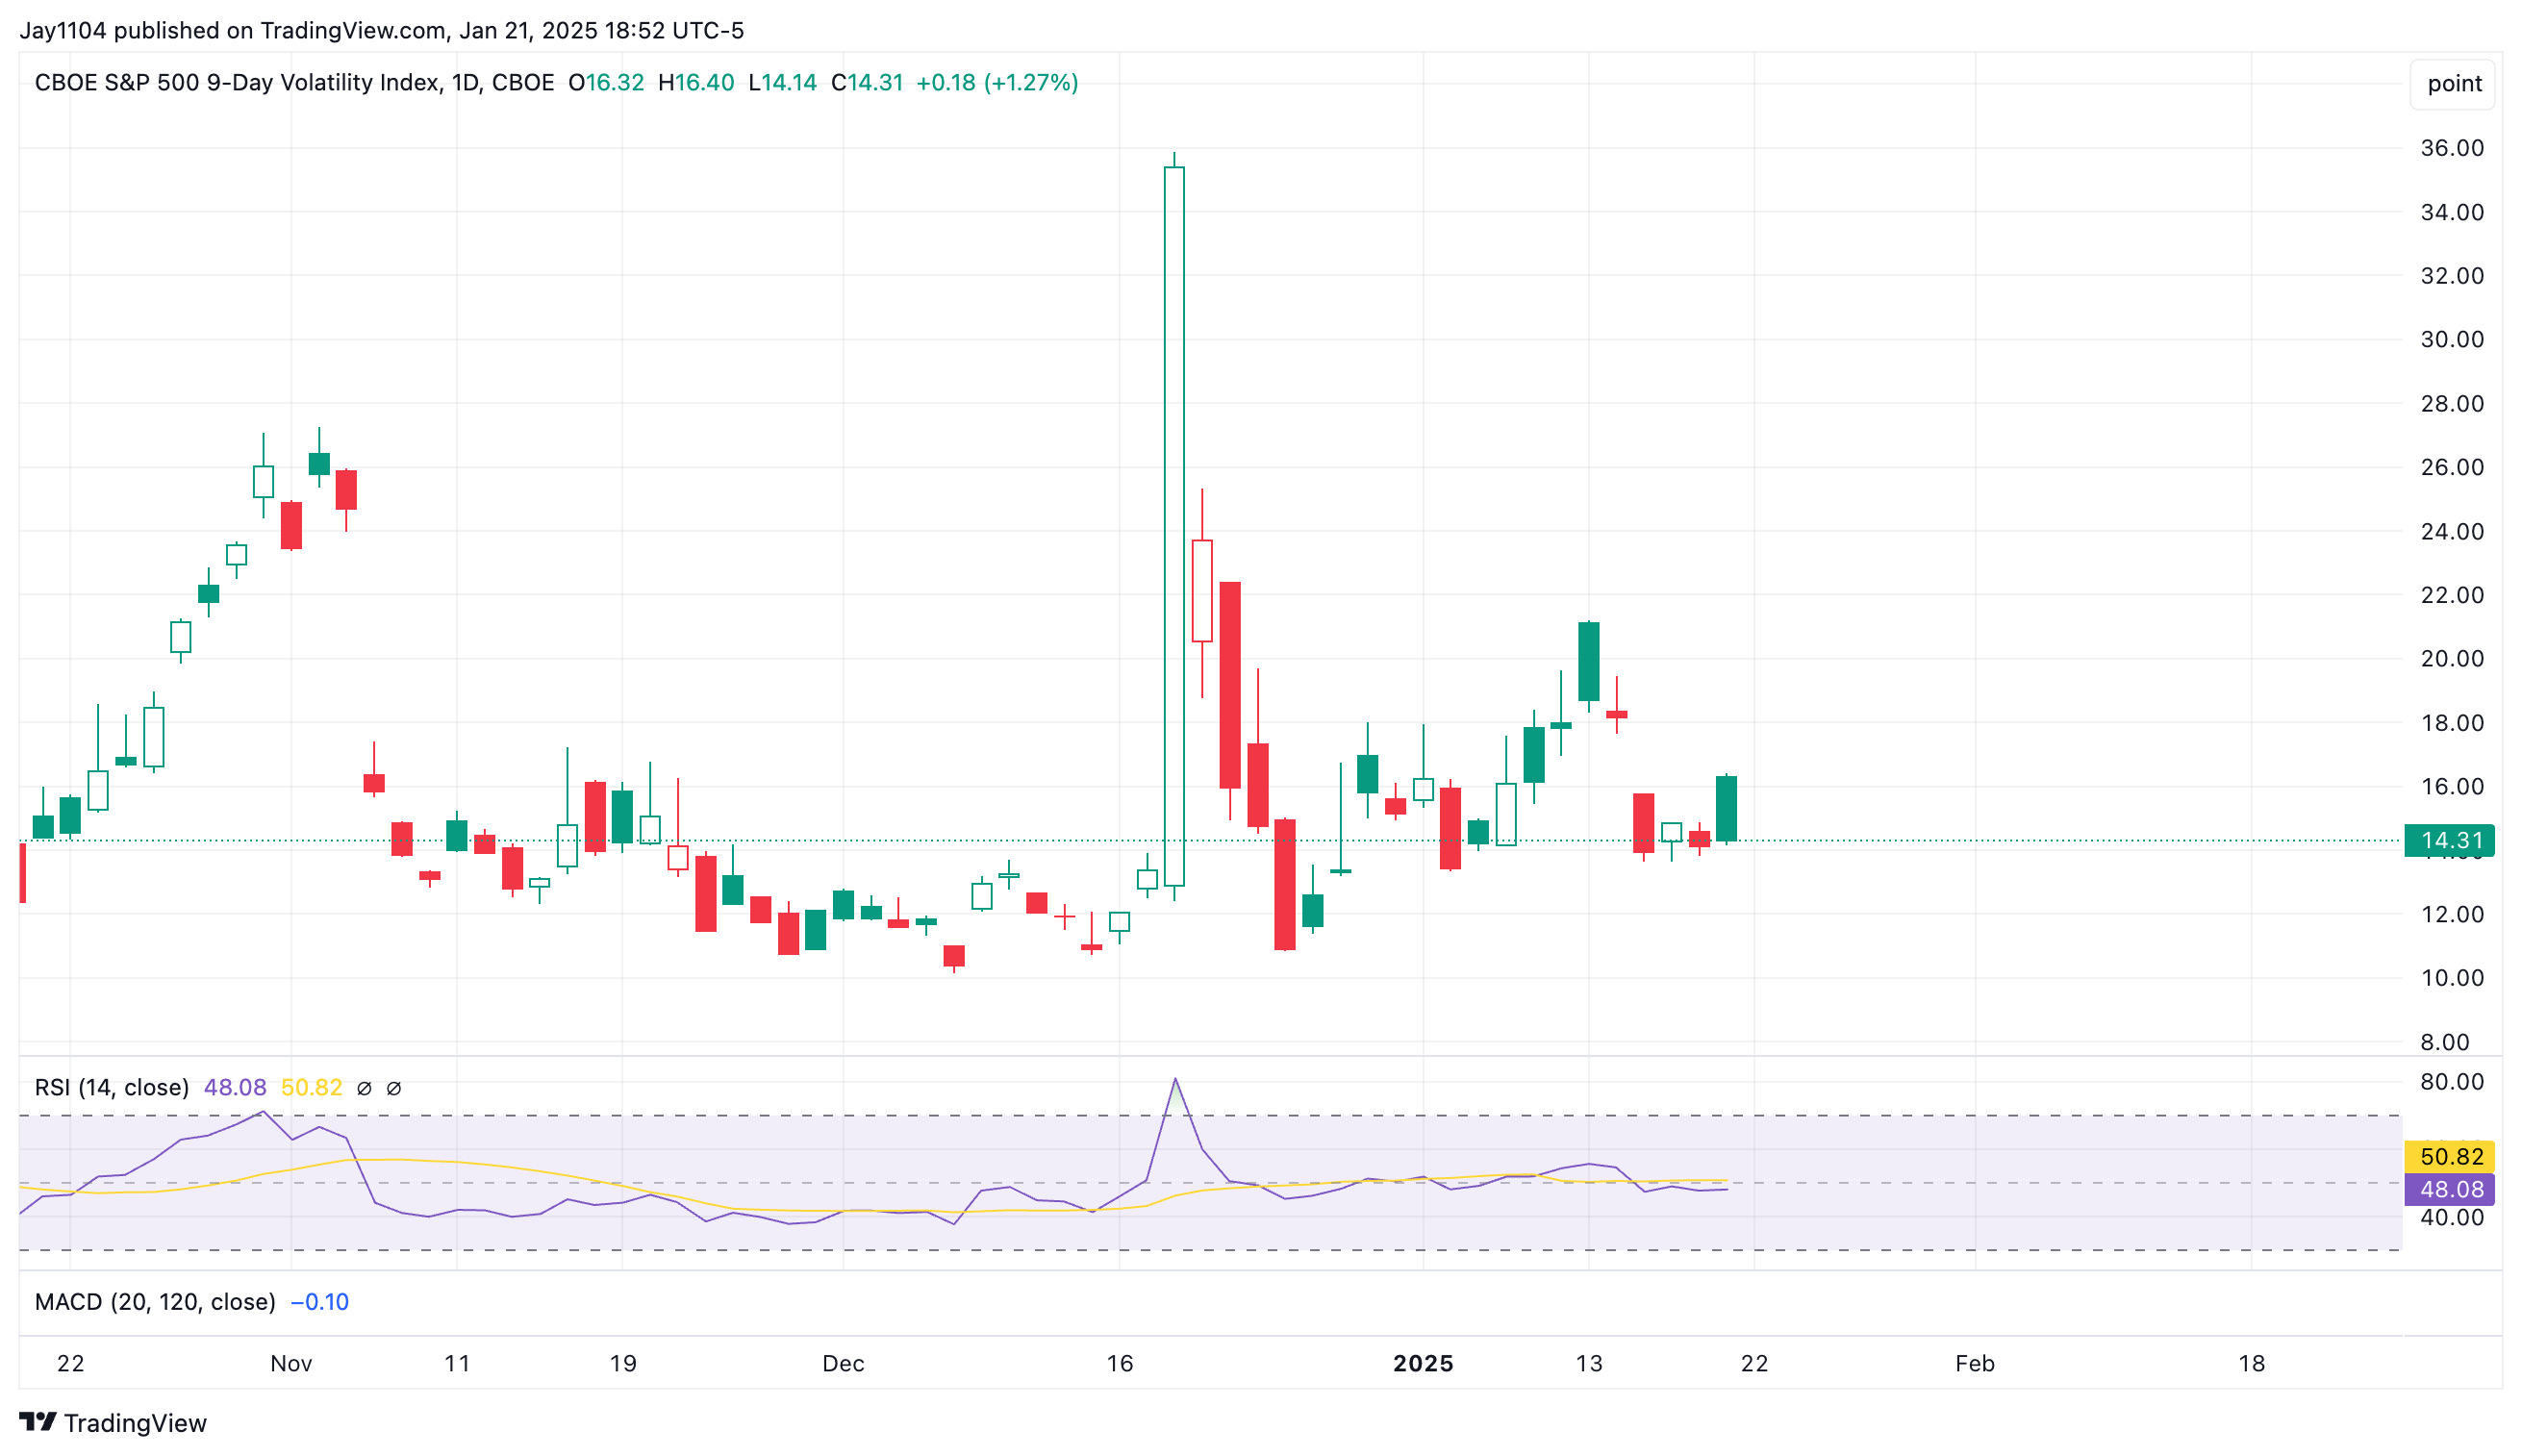Click the 'Dec' label on the time axis

pos(843,1363)
